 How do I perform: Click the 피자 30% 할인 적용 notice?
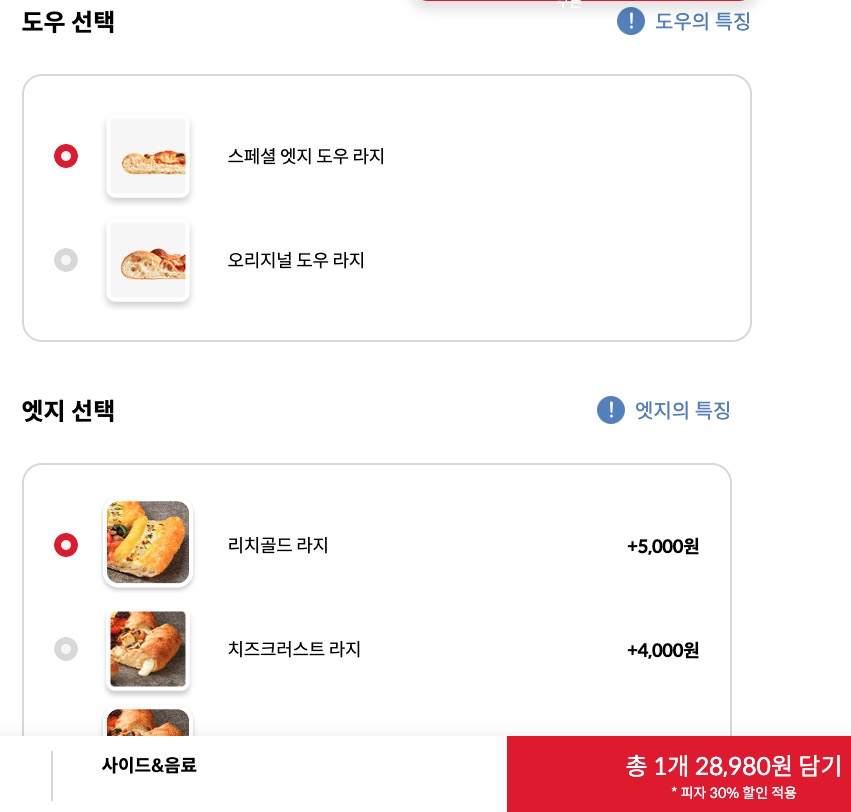click(733, 791)
